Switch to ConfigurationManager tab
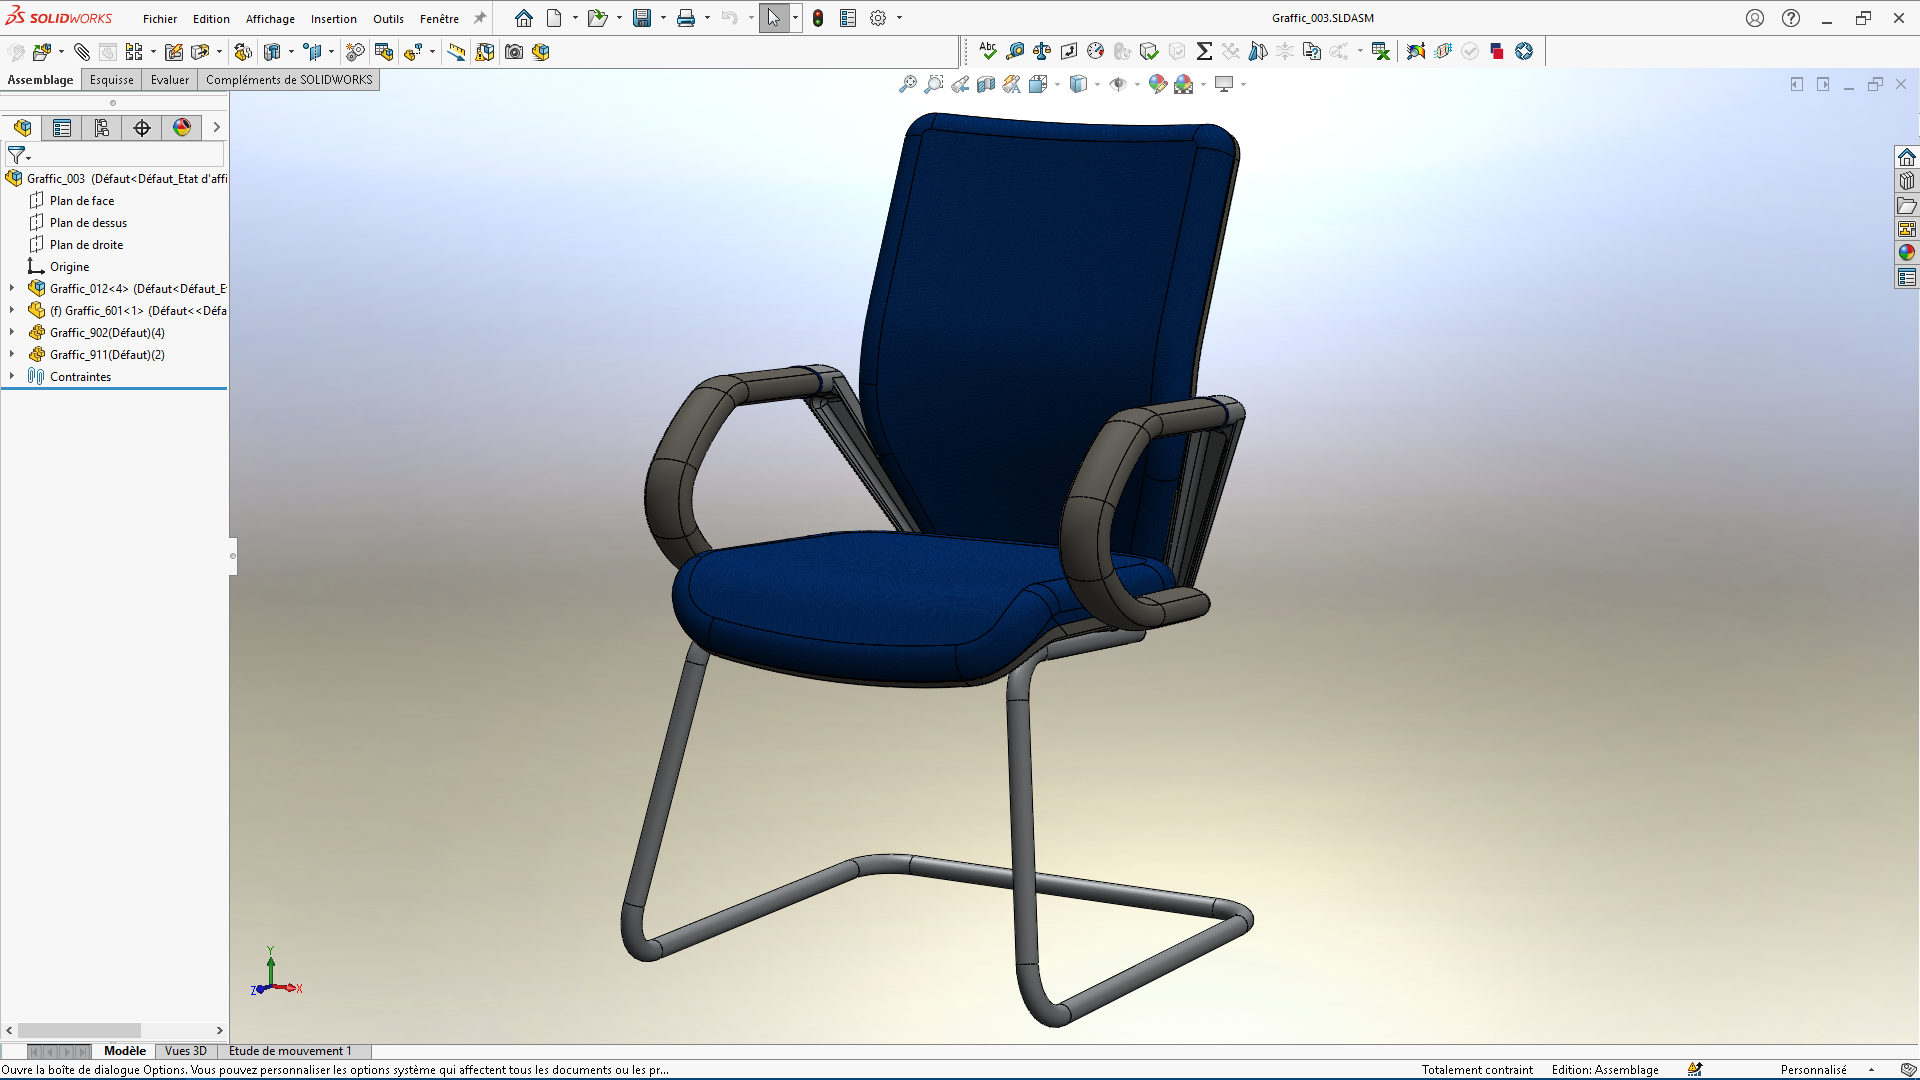The height and width of the screenshot is (1080, 1920). pyautogui.click(x=102, y=127)
